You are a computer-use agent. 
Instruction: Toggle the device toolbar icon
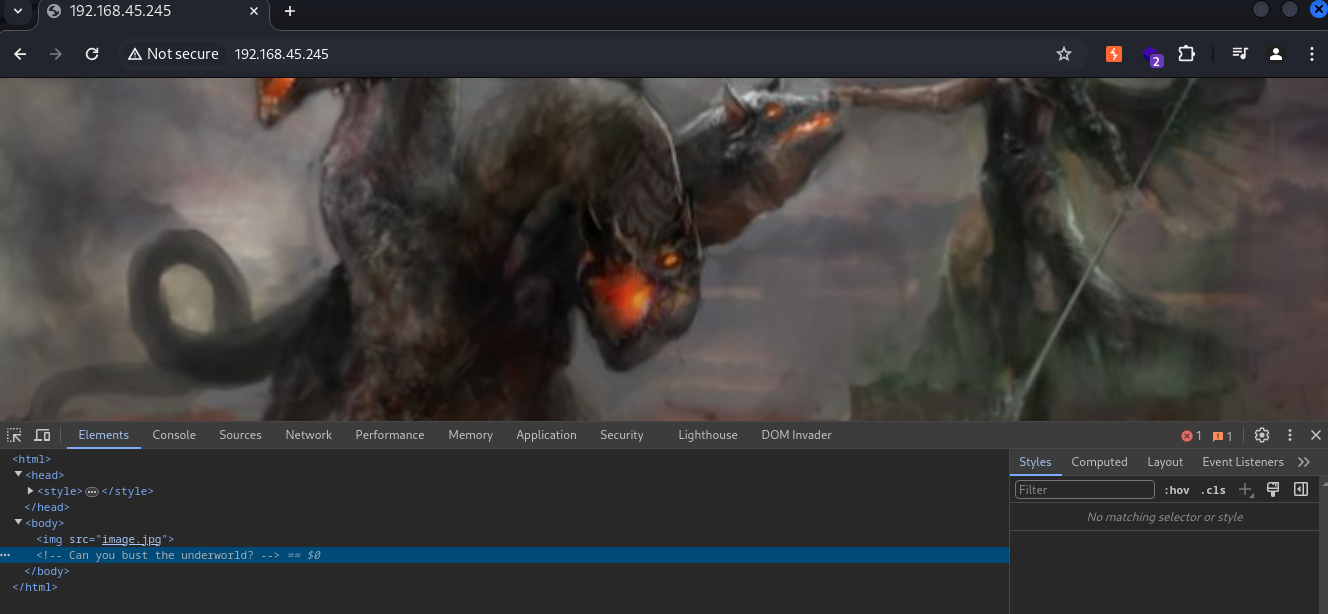[x=42, y=435]
